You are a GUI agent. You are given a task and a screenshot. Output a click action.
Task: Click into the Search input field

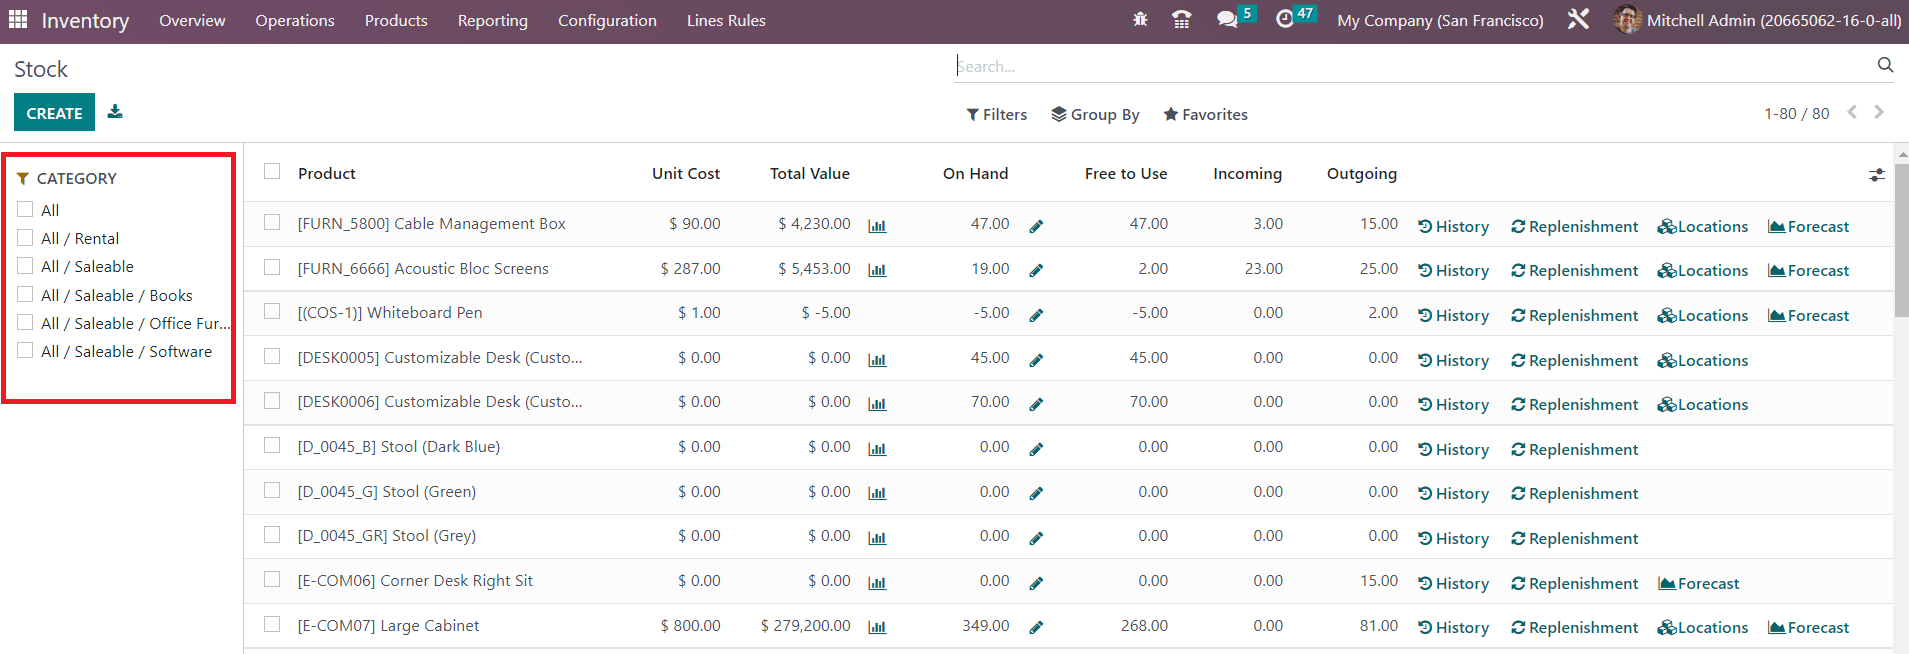[1410, 67]
